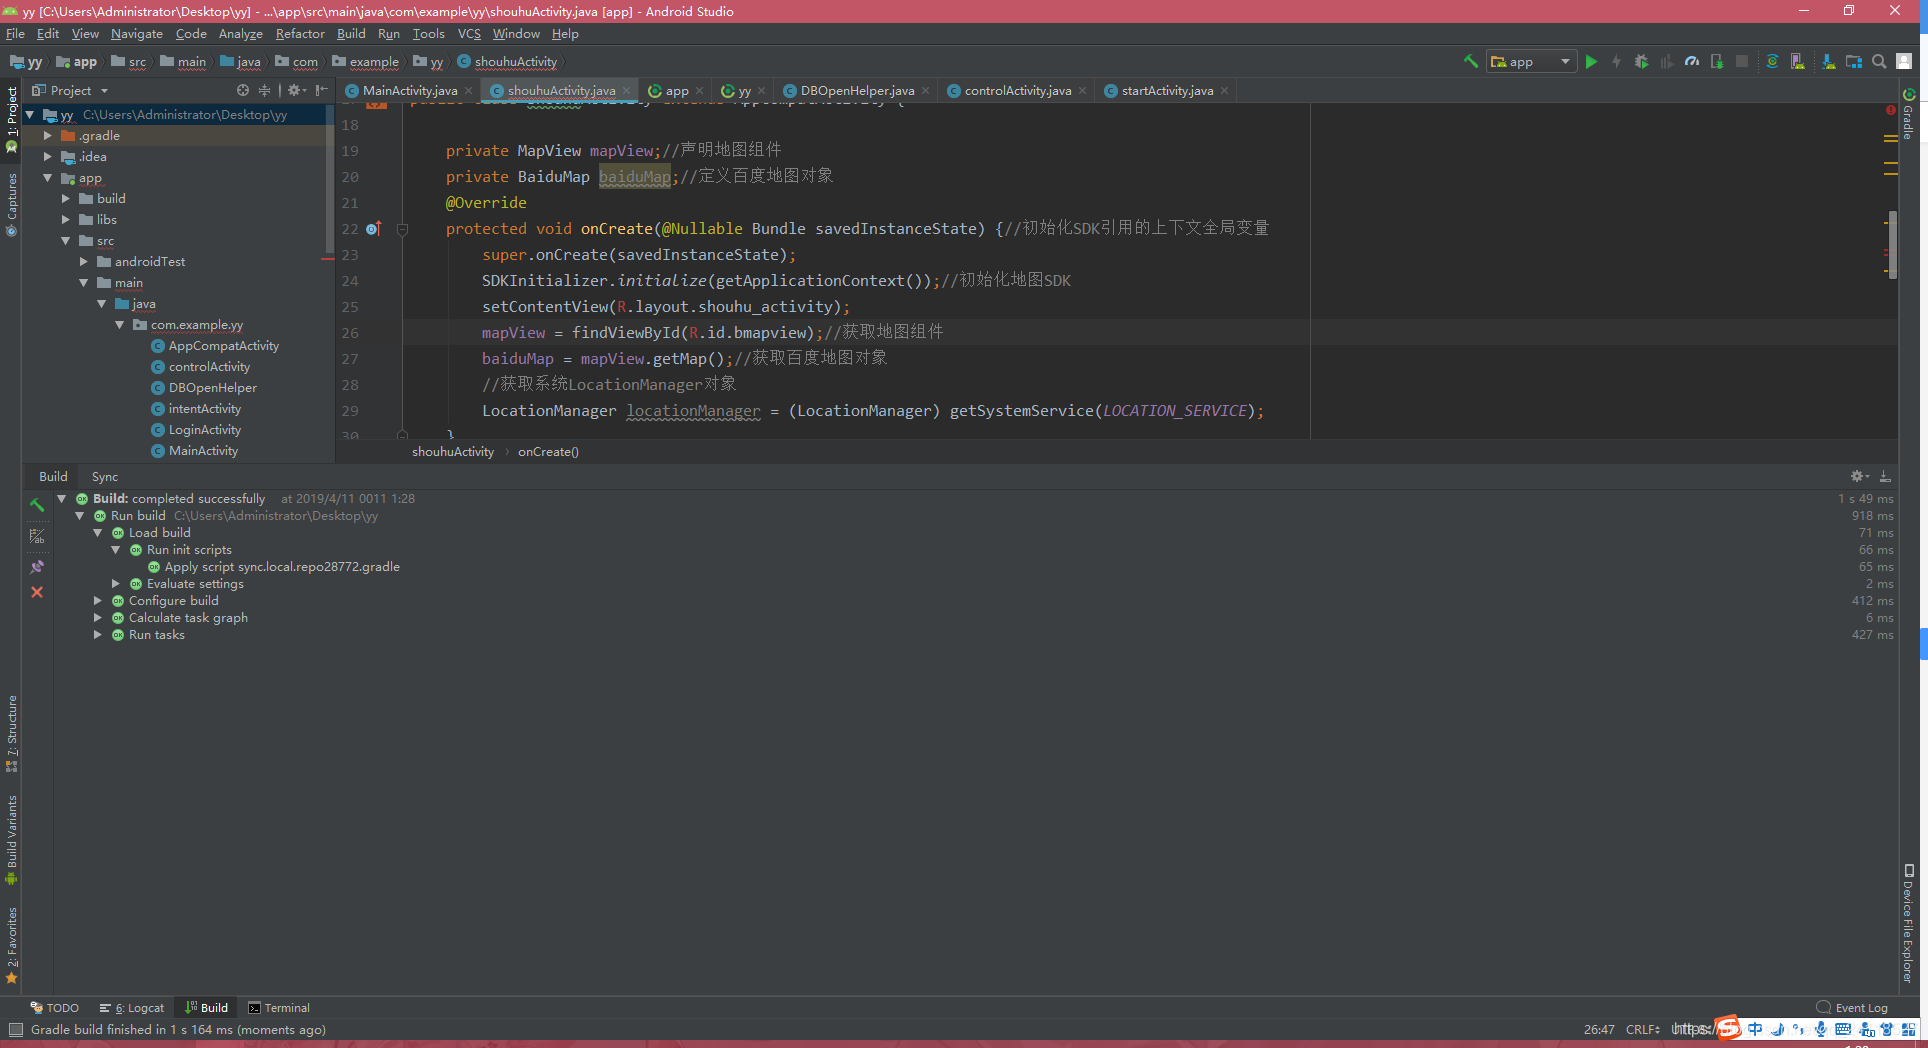
Task: Open the VCS menu
Action: click(469, 33)
